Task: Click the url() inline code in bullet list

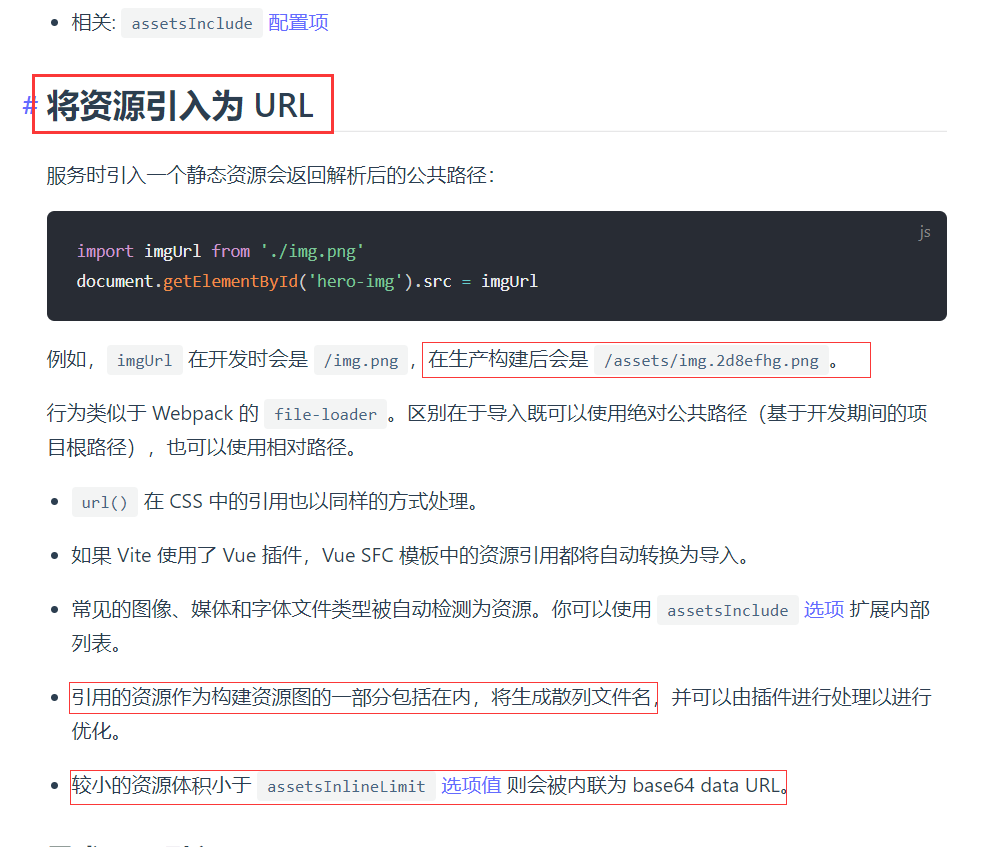Action: [104, 502]
